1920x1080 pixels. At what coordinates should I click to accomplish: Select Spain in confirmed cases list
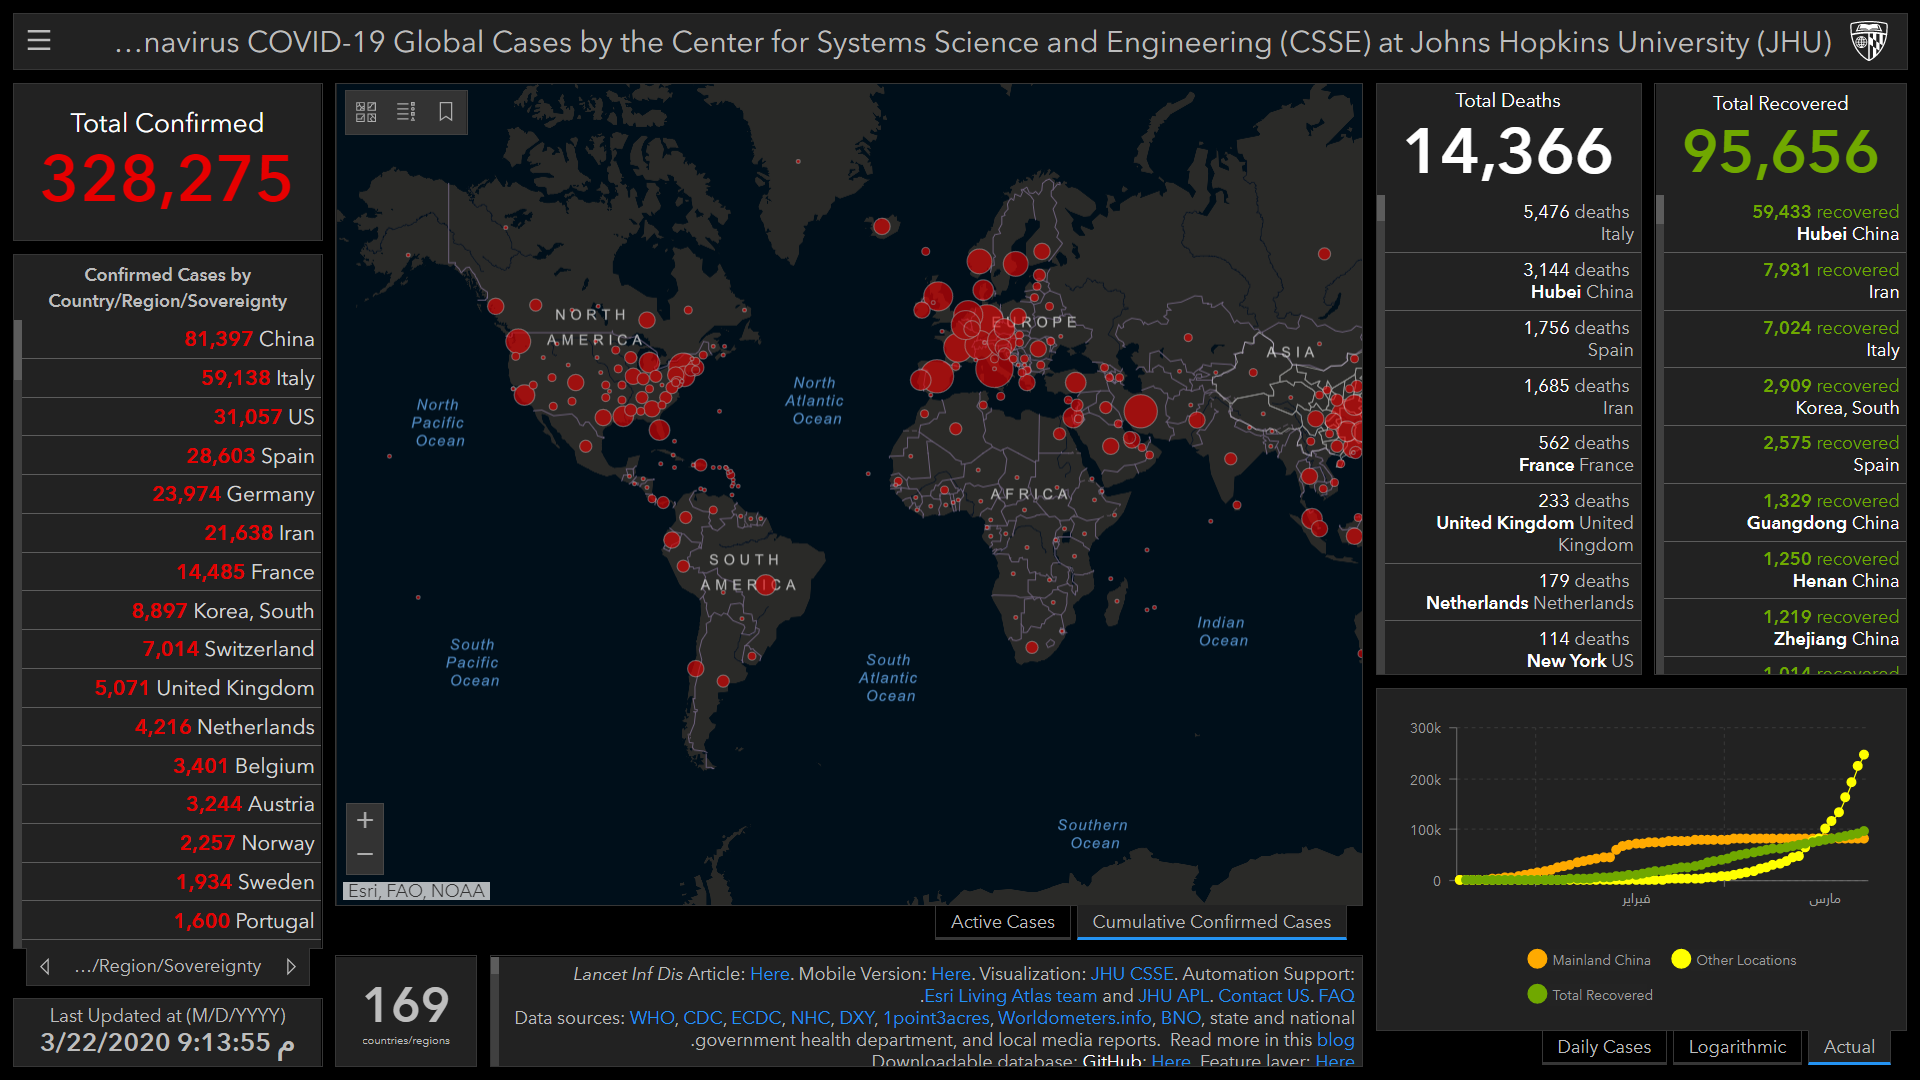coord(171,456)
